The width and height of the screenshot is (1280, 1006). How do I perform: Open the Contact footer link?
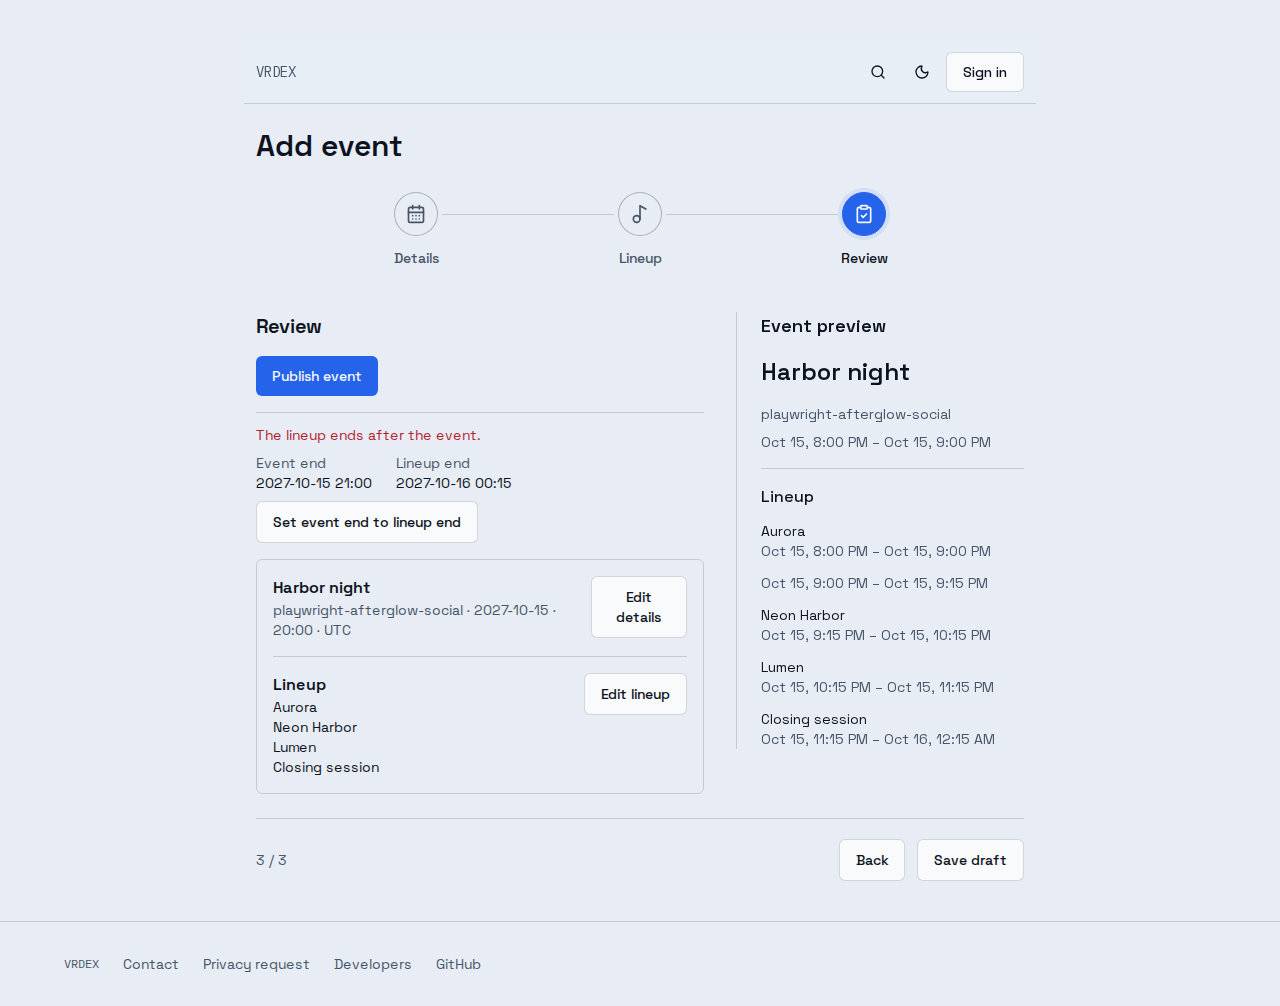(x=151, y=964)
